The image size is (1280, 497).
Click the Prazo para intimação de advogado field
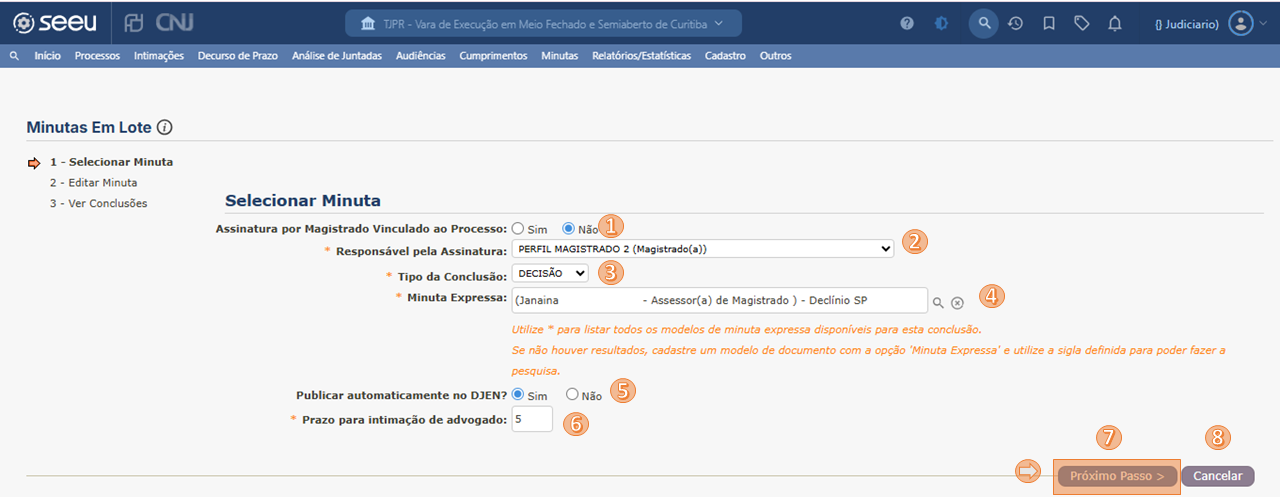532,419
